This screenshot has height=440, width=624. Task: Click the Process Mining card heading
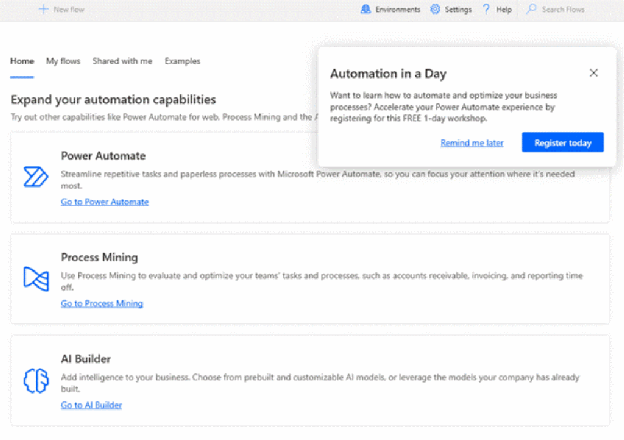(x=99, y=257)
